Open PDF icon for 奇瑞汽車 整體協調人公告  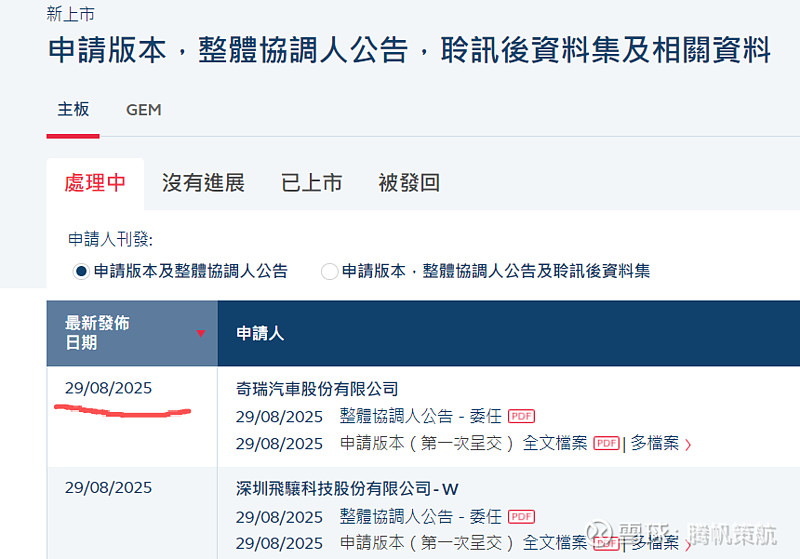(x=521, y=416)
